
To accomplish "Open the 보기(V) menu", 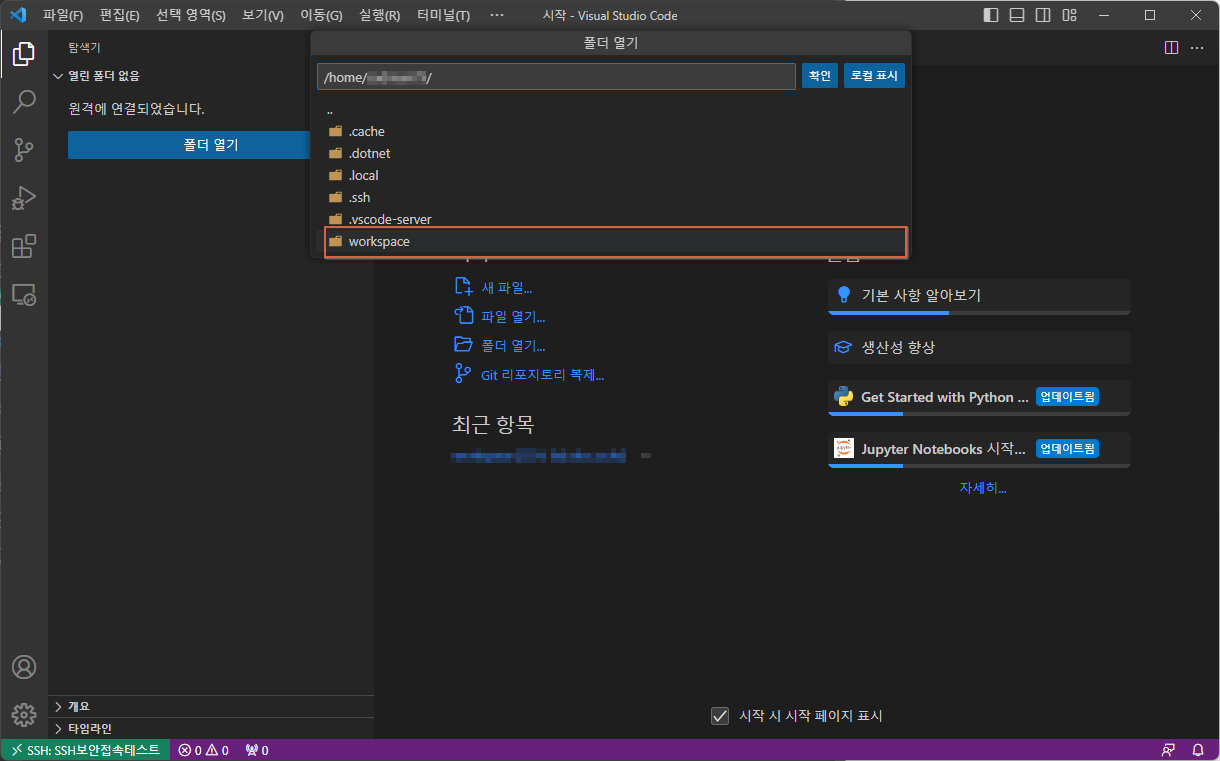I will point(263,15).
